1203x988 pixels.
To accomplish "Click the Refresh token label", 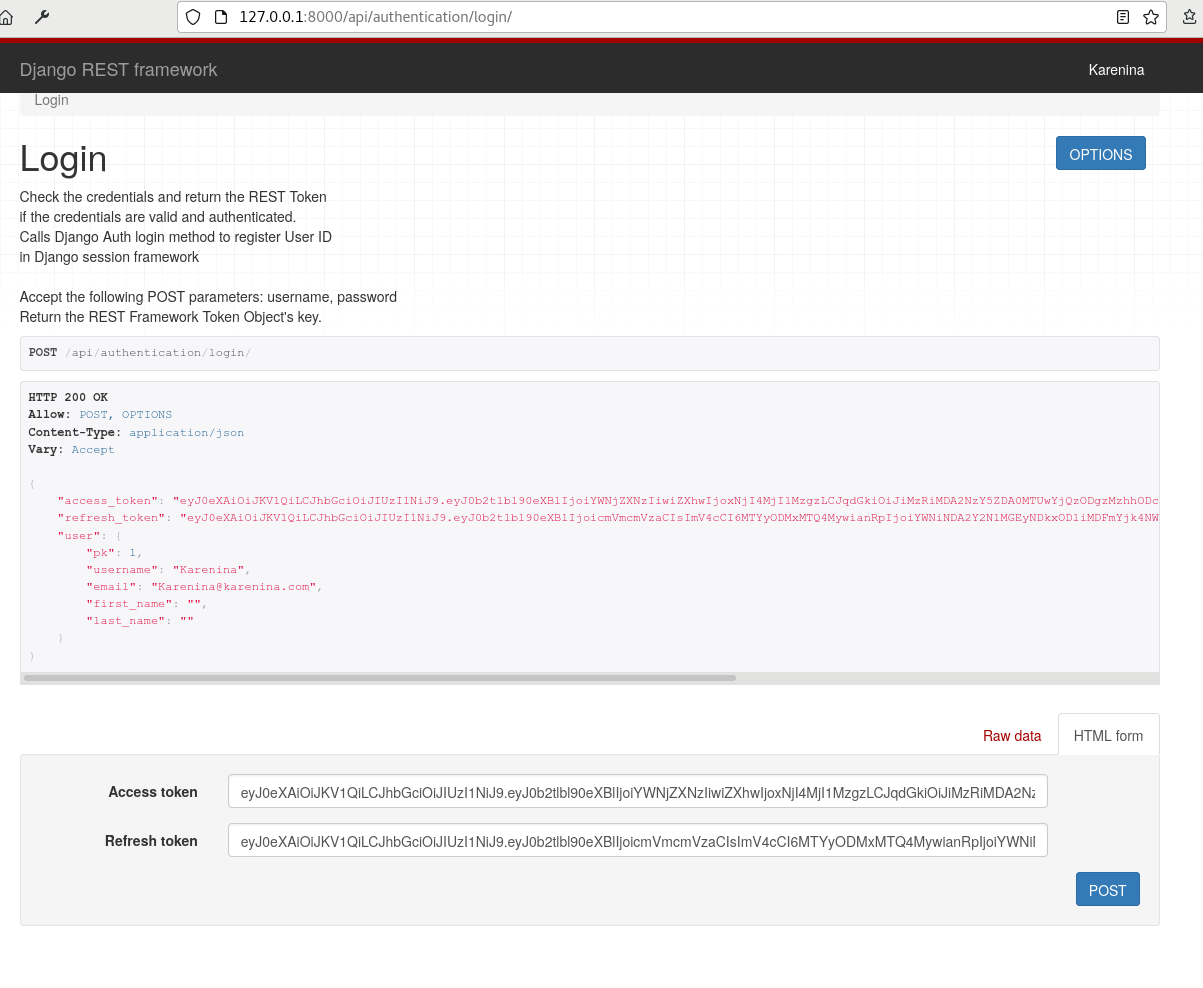I will coord(151,841).
